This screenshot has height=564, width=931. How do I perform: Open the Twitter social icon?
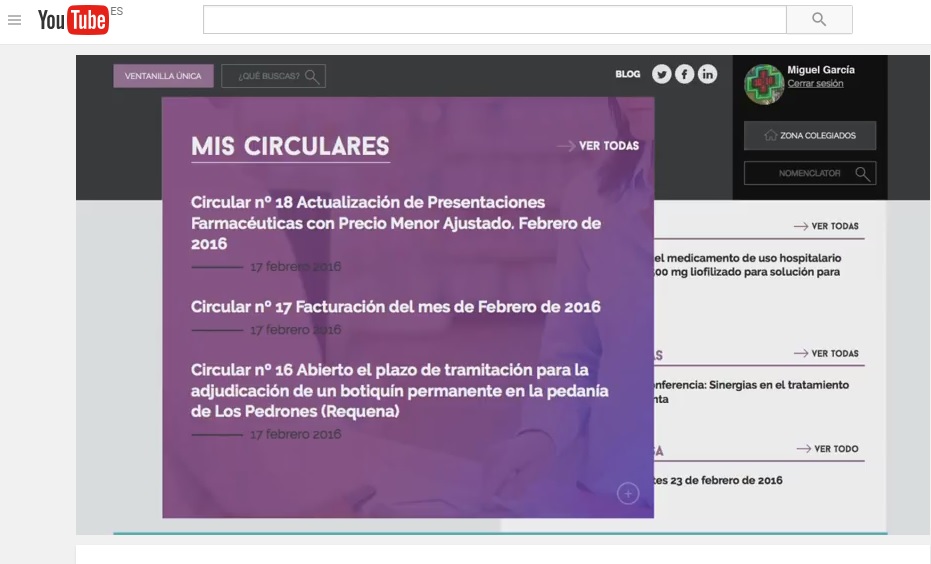point(661,74)
